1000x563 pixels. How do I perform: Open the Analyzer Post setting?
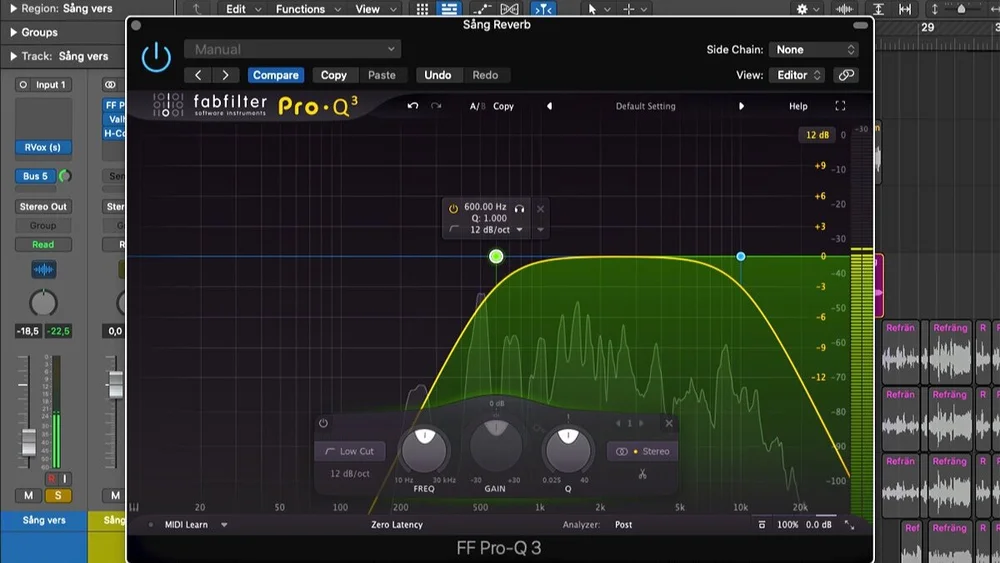(623, 525)
